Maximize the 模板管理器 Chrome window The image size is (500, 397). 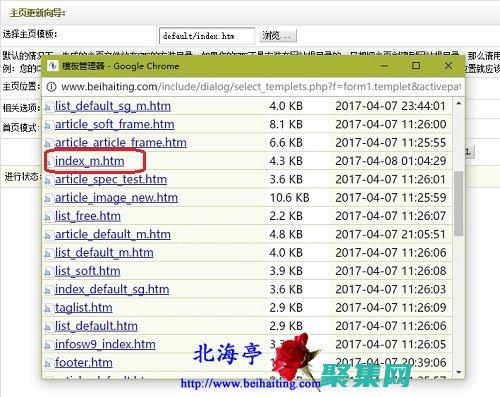pos(416,66)
